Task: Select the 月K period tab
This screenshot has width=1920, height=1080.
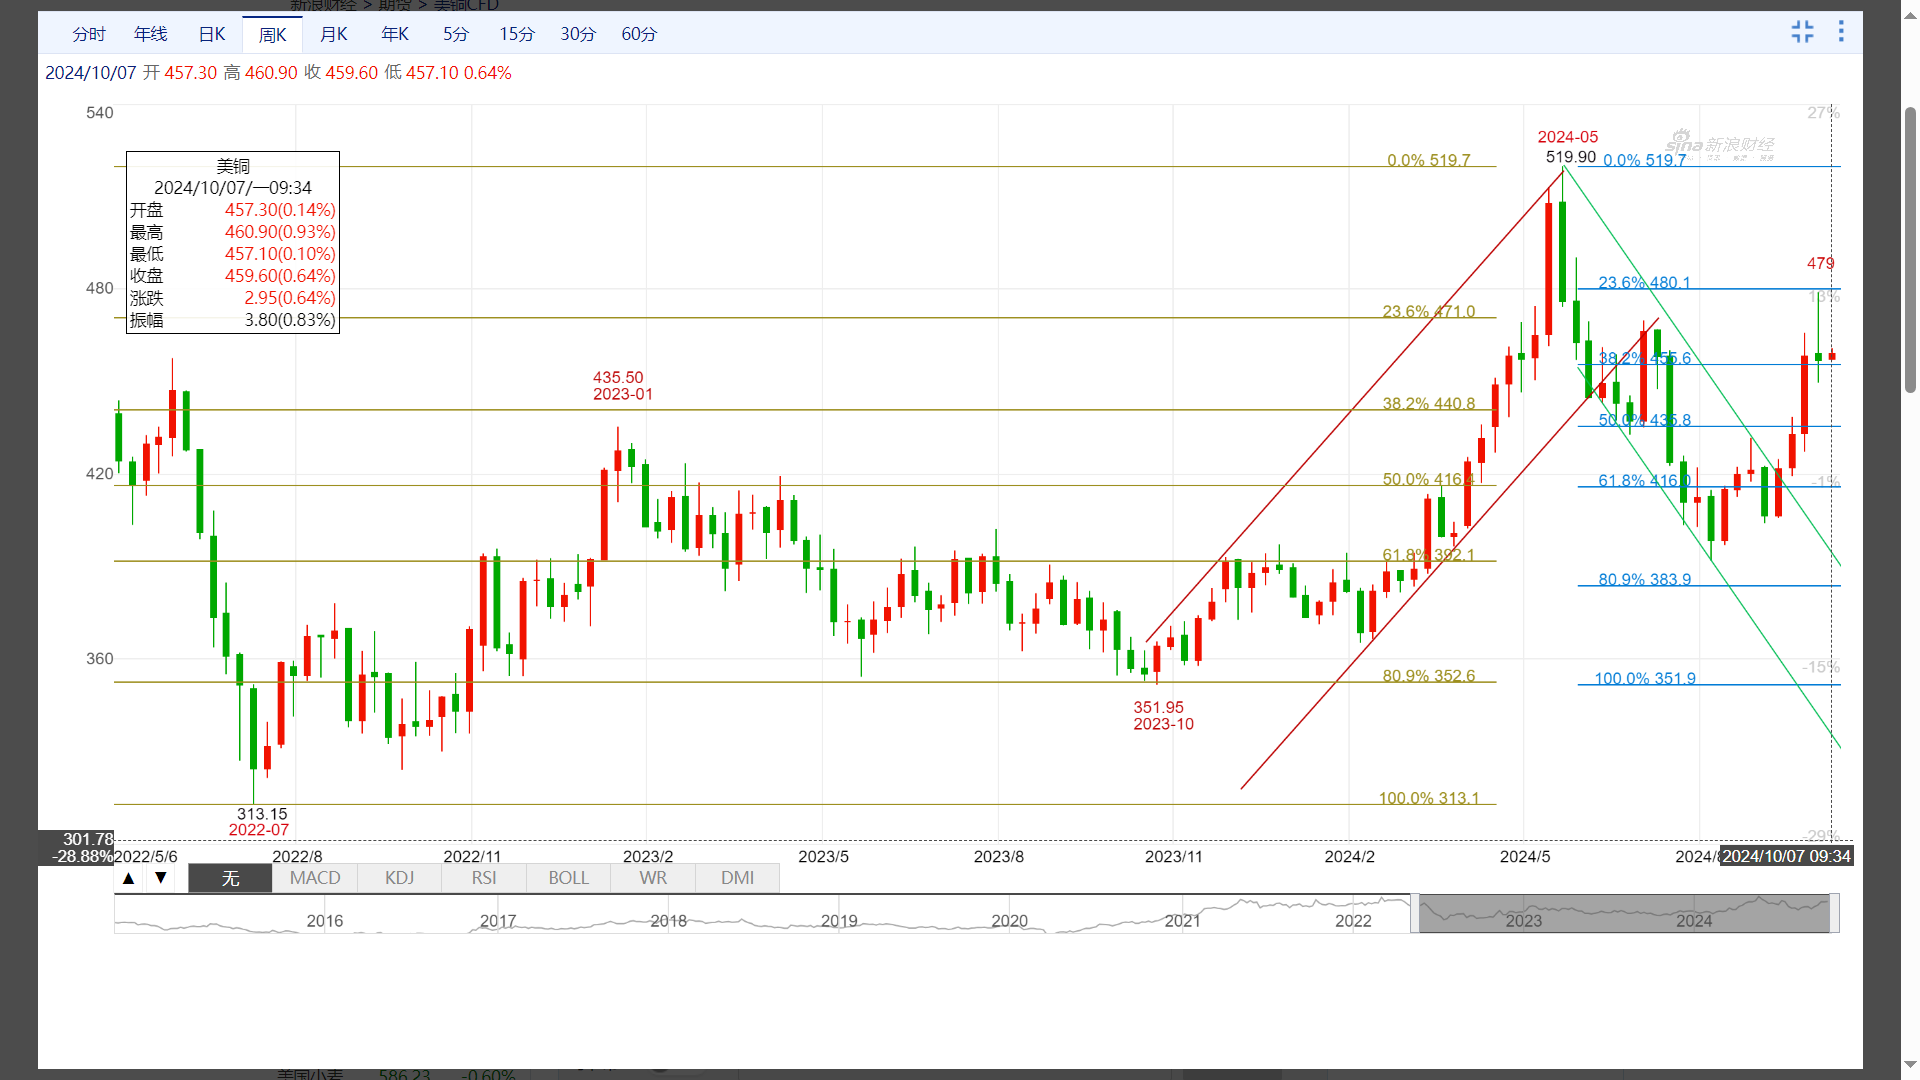Action: click(x=333, y=34)
